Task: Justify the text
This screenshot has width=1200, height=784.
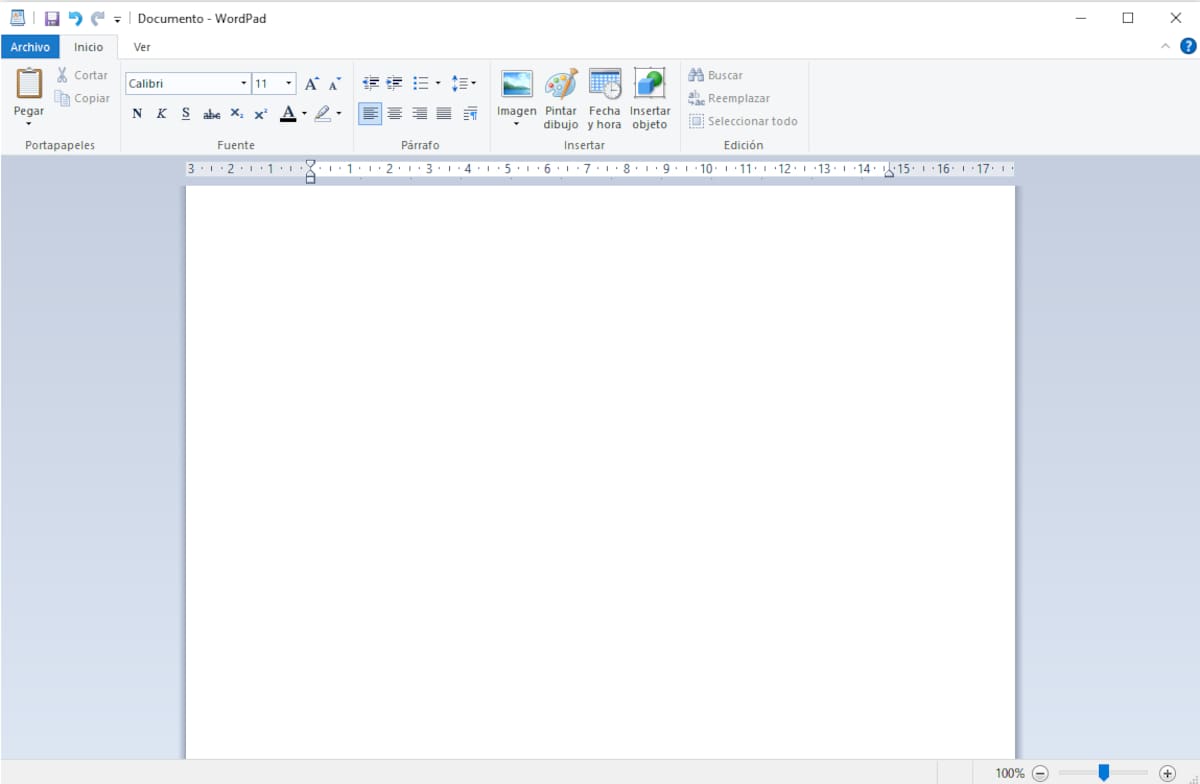Action: click(x=444, y=114)
